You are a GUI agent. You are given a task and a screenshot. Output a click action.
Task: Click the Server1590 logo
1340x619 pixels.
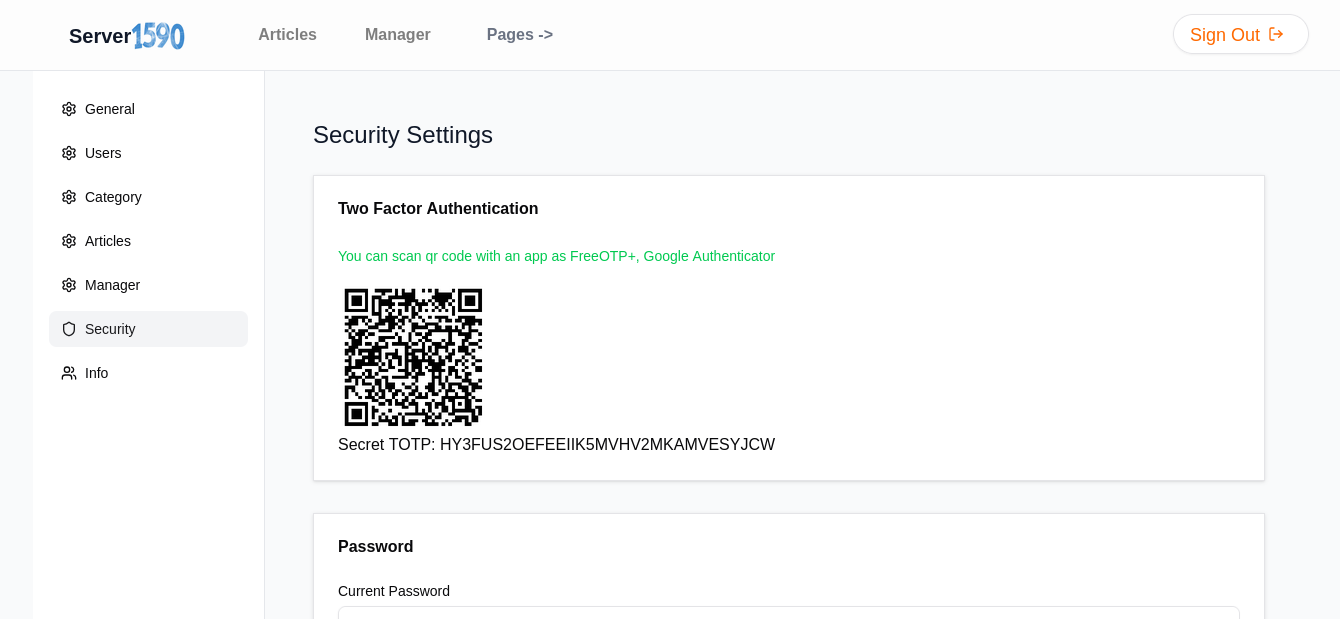point(126,36)
